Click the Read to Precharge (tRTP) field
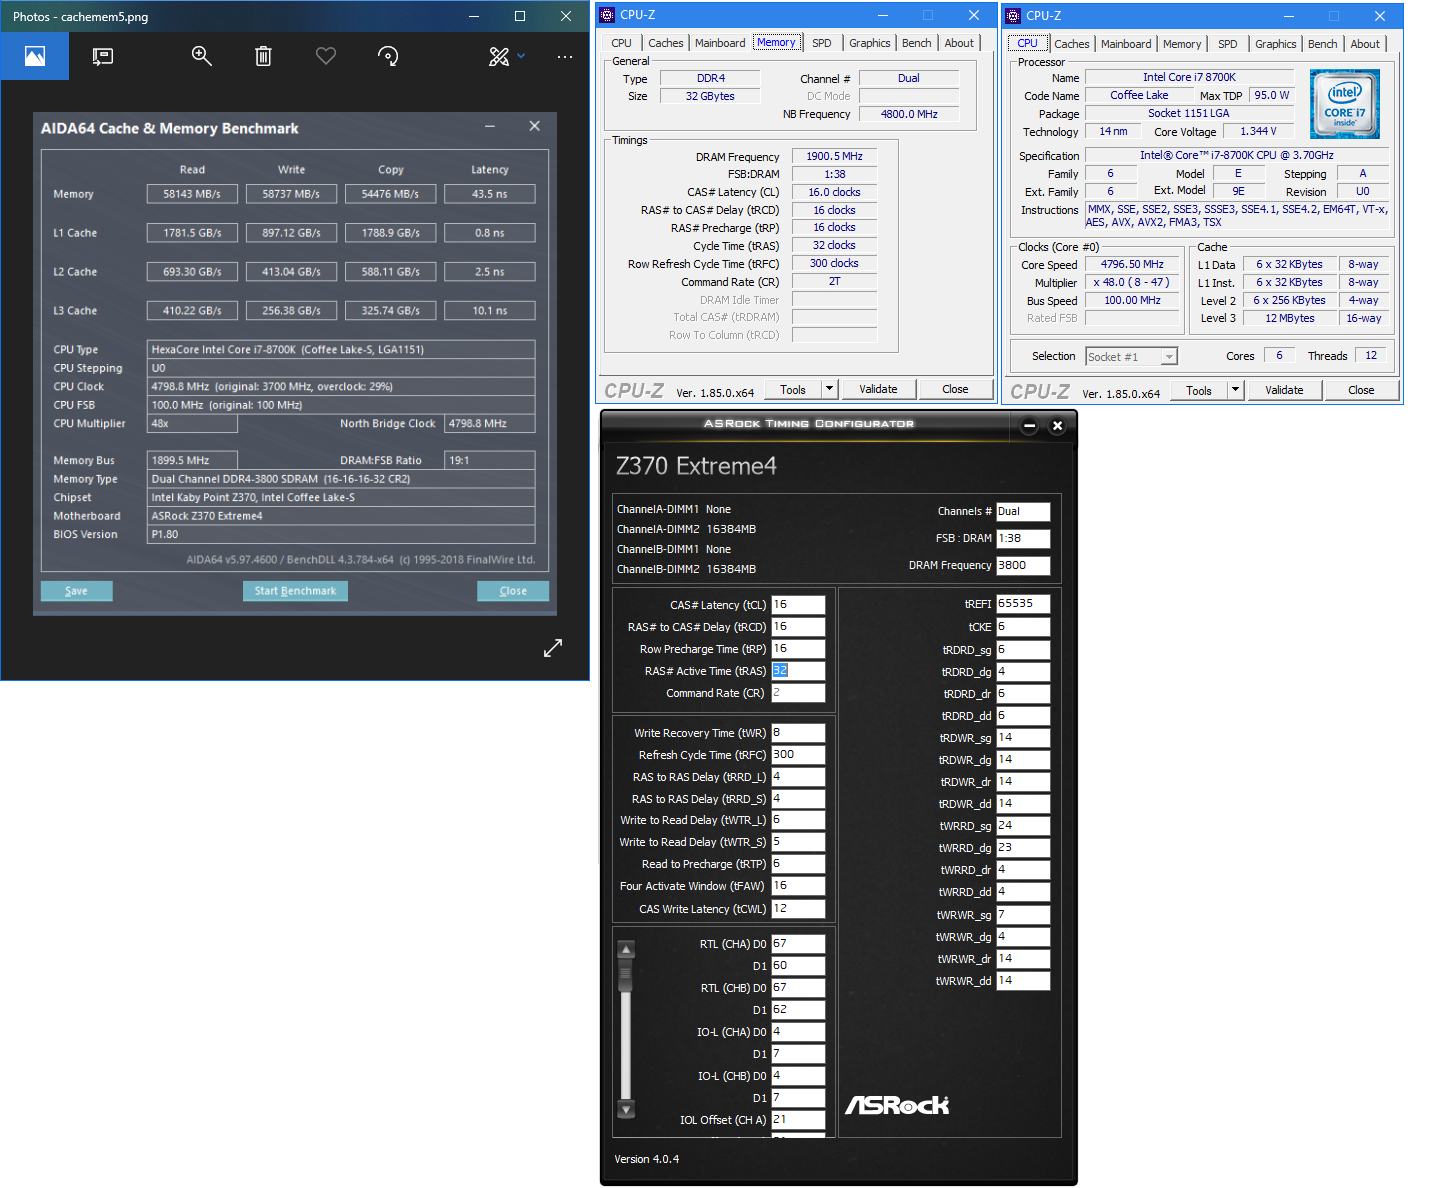Screen dimensions: 1449x1188 798,864
